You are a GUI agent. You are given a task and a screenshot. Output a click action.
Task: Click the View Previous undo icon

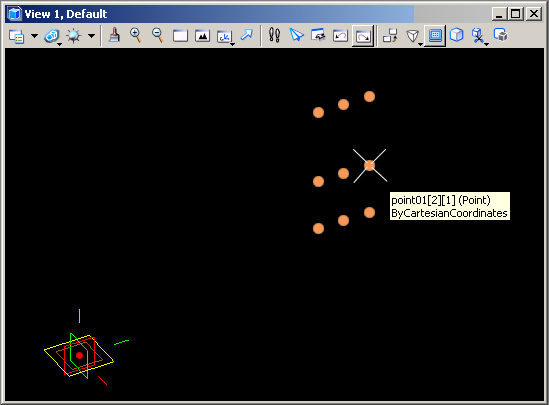(x=340, y=36)
